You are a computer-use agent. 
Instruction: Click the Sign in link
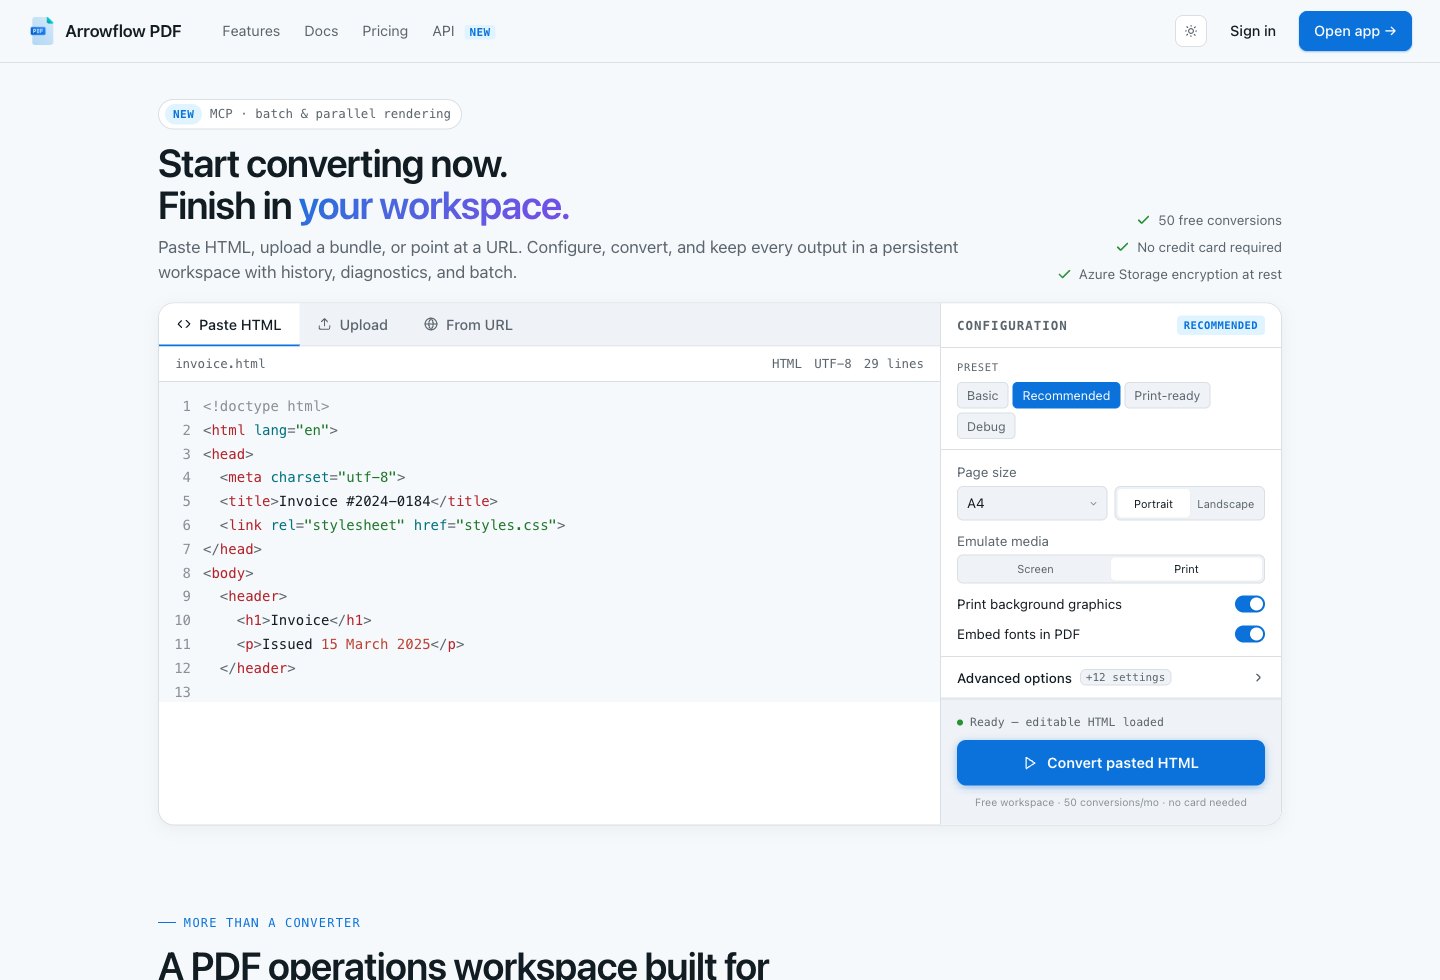pos(1253,31)
